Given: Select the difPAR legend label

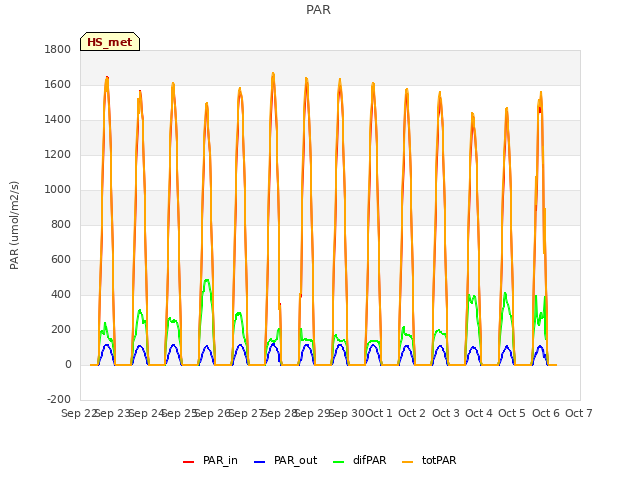Looking at the screenshot, I should point(370,460).
